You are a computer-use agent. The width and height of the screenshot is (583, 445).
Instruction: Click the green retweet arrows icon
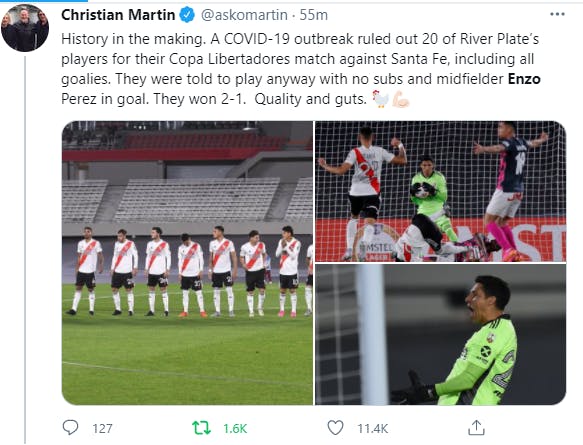[201, 428]
